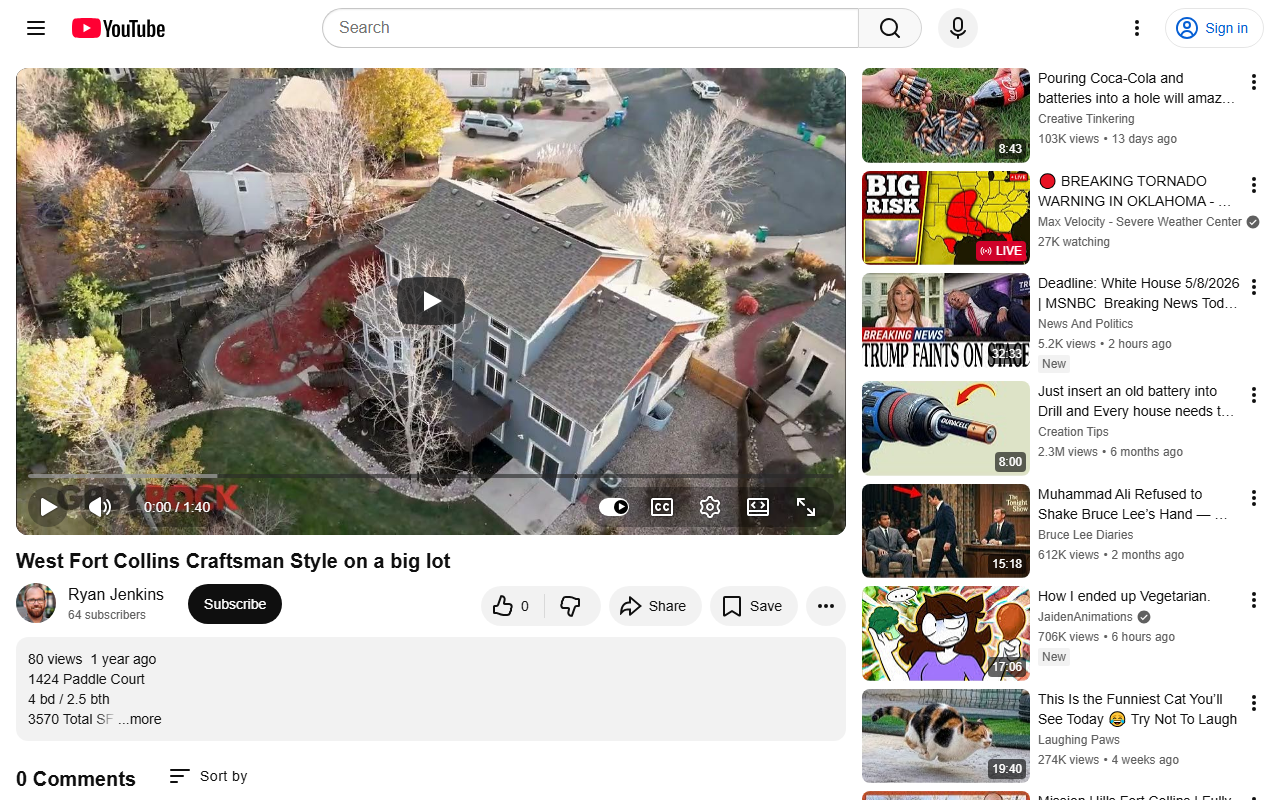Play video using center play button
Screen dimensions: 1280x800
pos(431,301)
